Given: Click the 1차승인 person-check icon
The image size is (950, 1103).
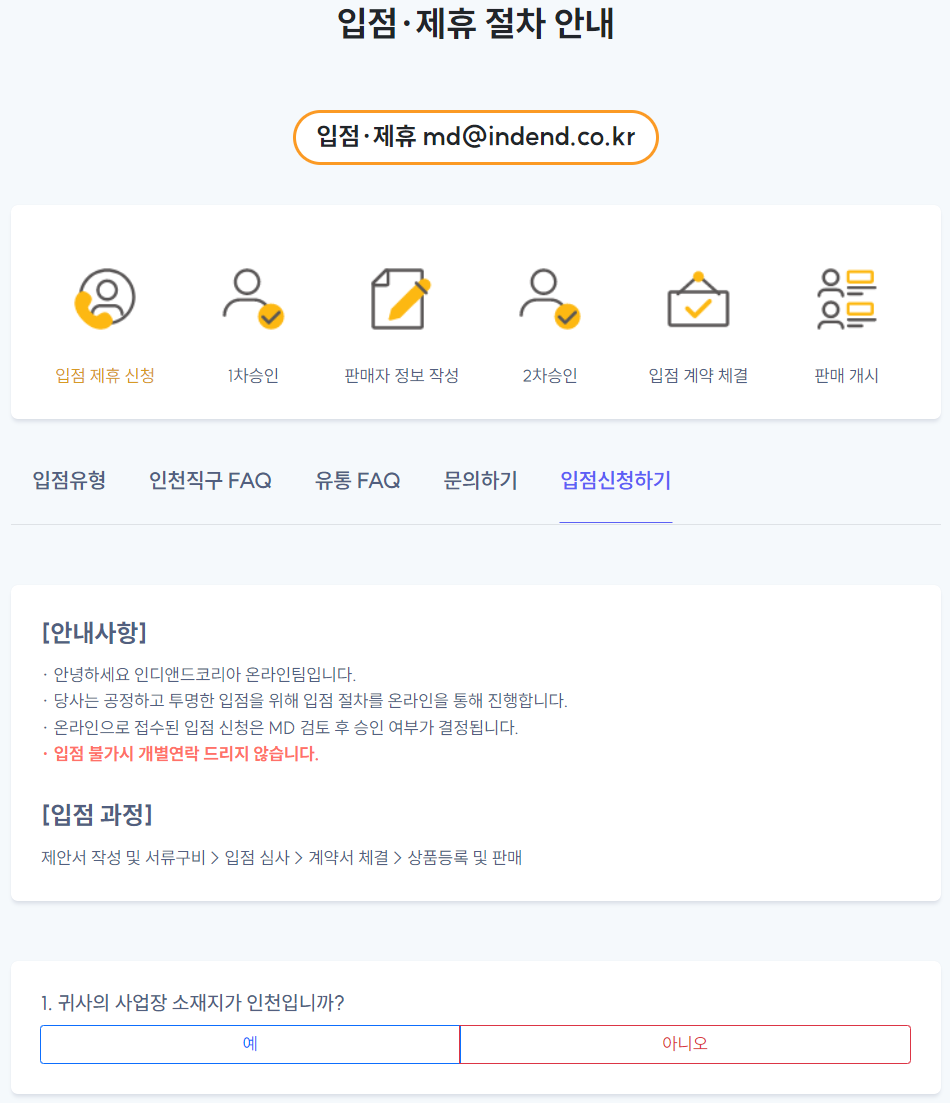Looking at the screenshot, I should tap(253, 298).
